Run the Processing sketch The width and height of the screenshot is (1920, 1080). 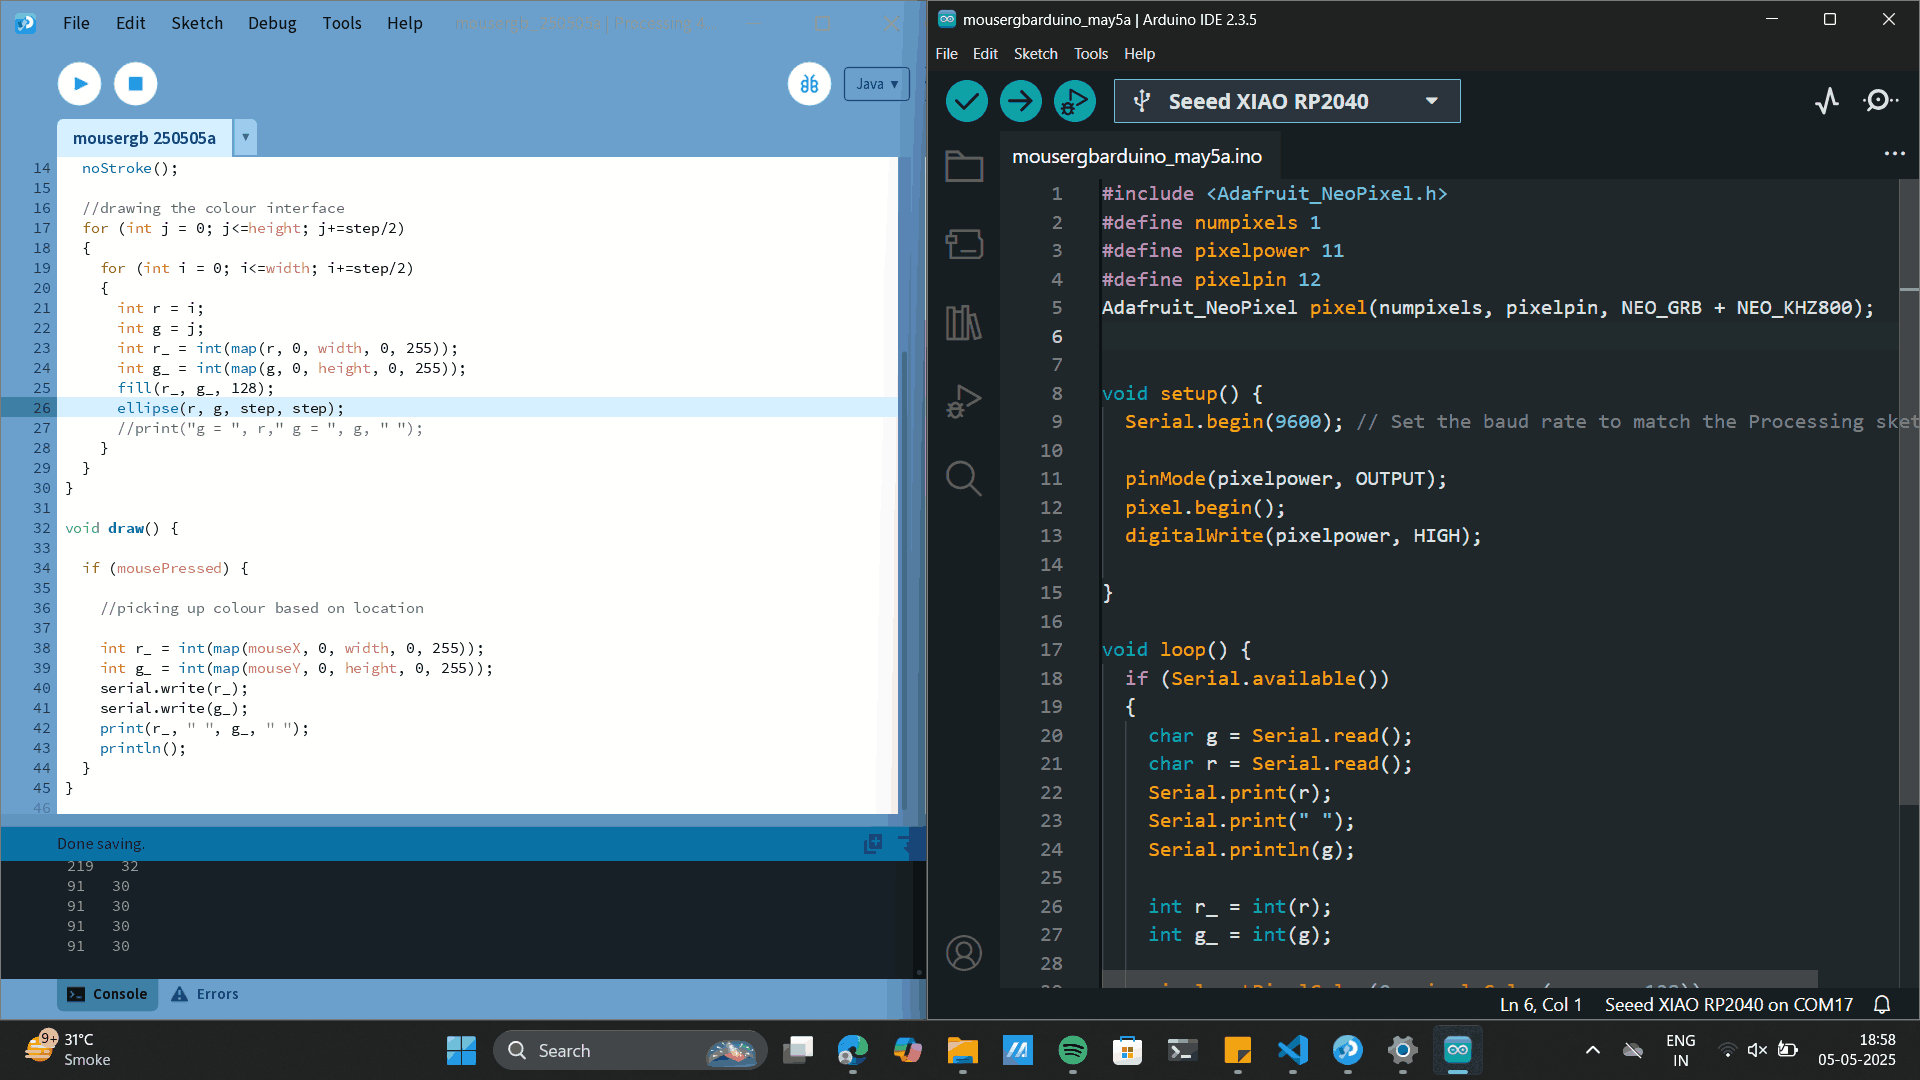coord(80,84)
